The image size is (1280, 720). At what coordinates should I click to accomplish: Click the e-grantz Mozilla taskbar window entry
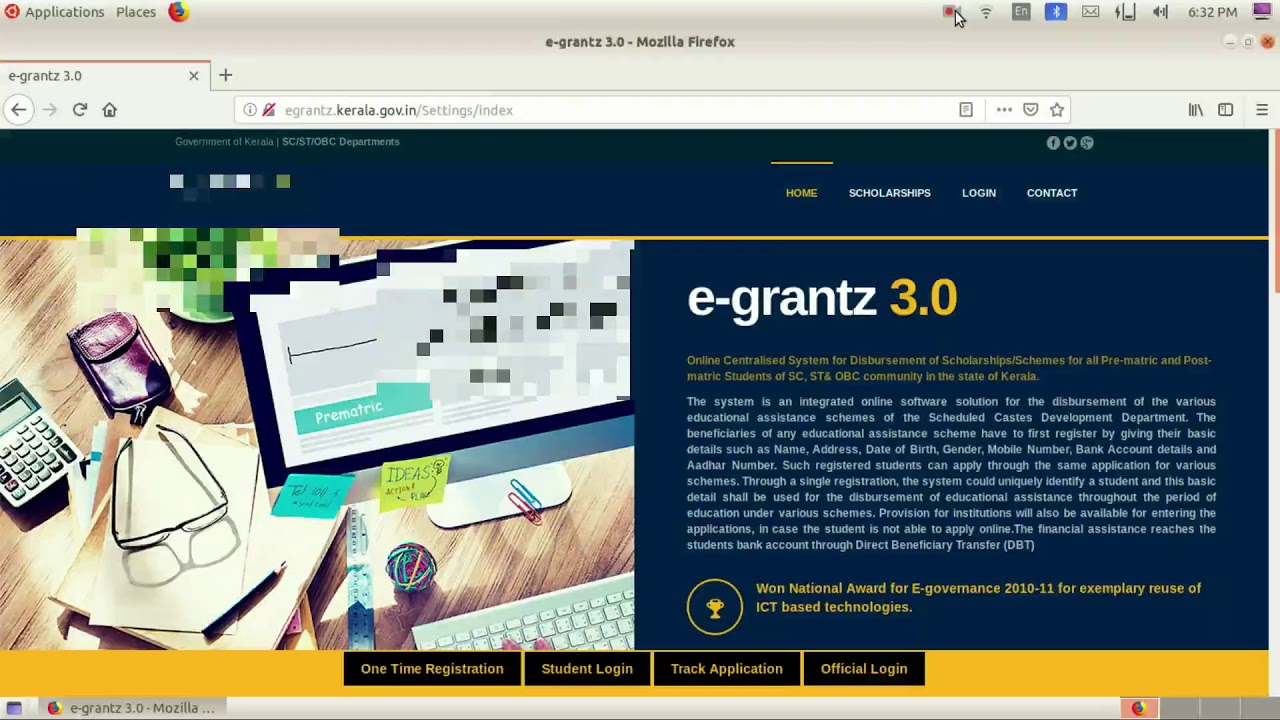[x=132, y=708]
